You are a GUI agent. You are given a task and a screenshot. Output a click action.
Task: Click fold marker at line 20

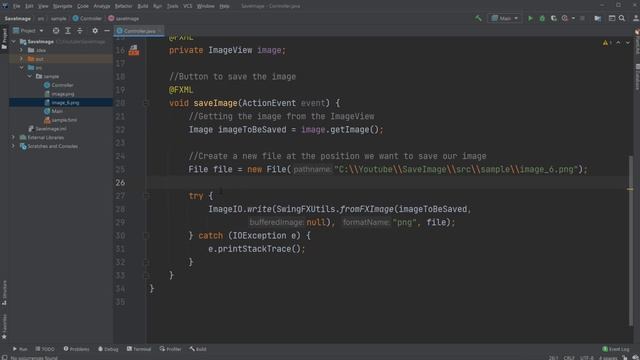point(146,103)
